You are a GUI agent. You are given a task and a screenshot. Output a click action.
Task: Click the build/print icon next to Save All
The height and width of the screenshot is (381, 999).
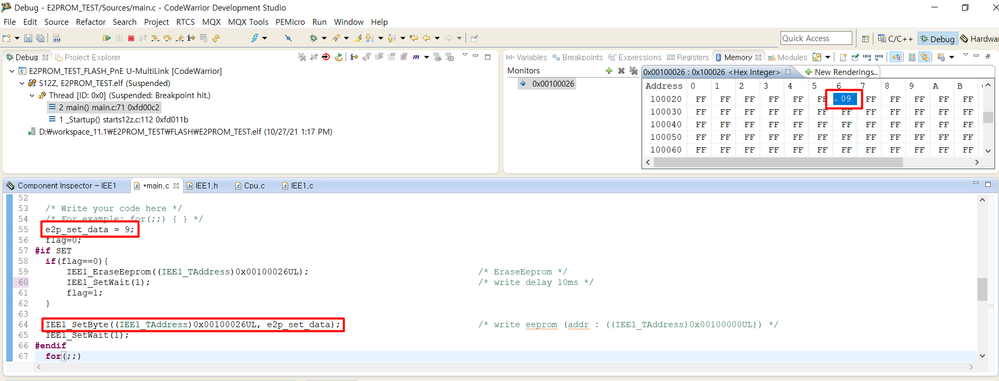57,38
